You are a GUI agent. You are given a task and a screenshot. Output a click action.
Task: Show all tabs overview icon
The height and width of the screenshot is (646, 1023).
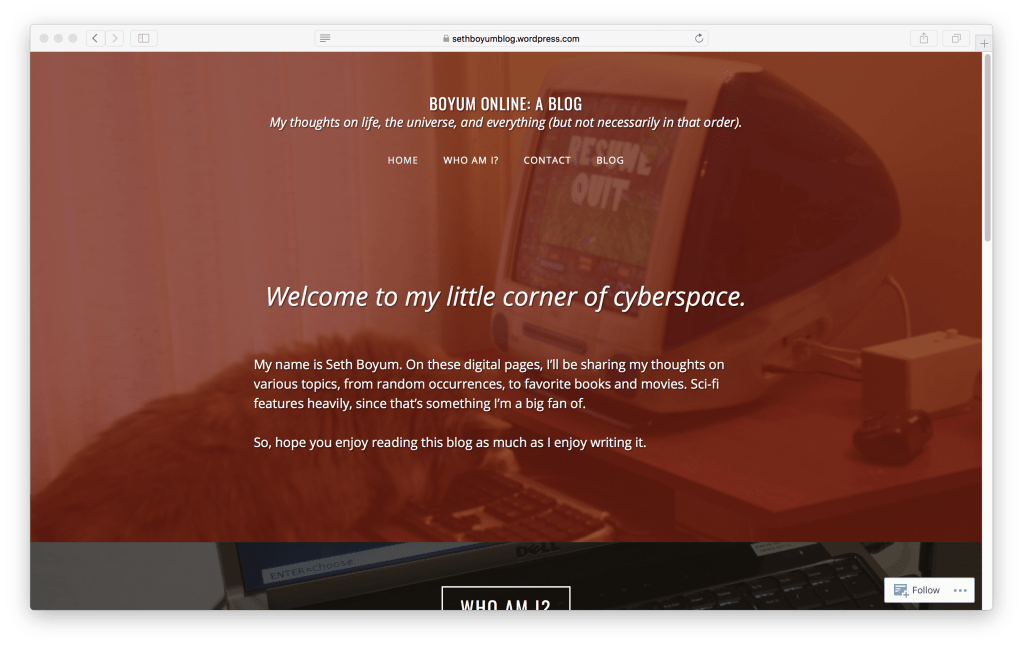click(956, 38)
